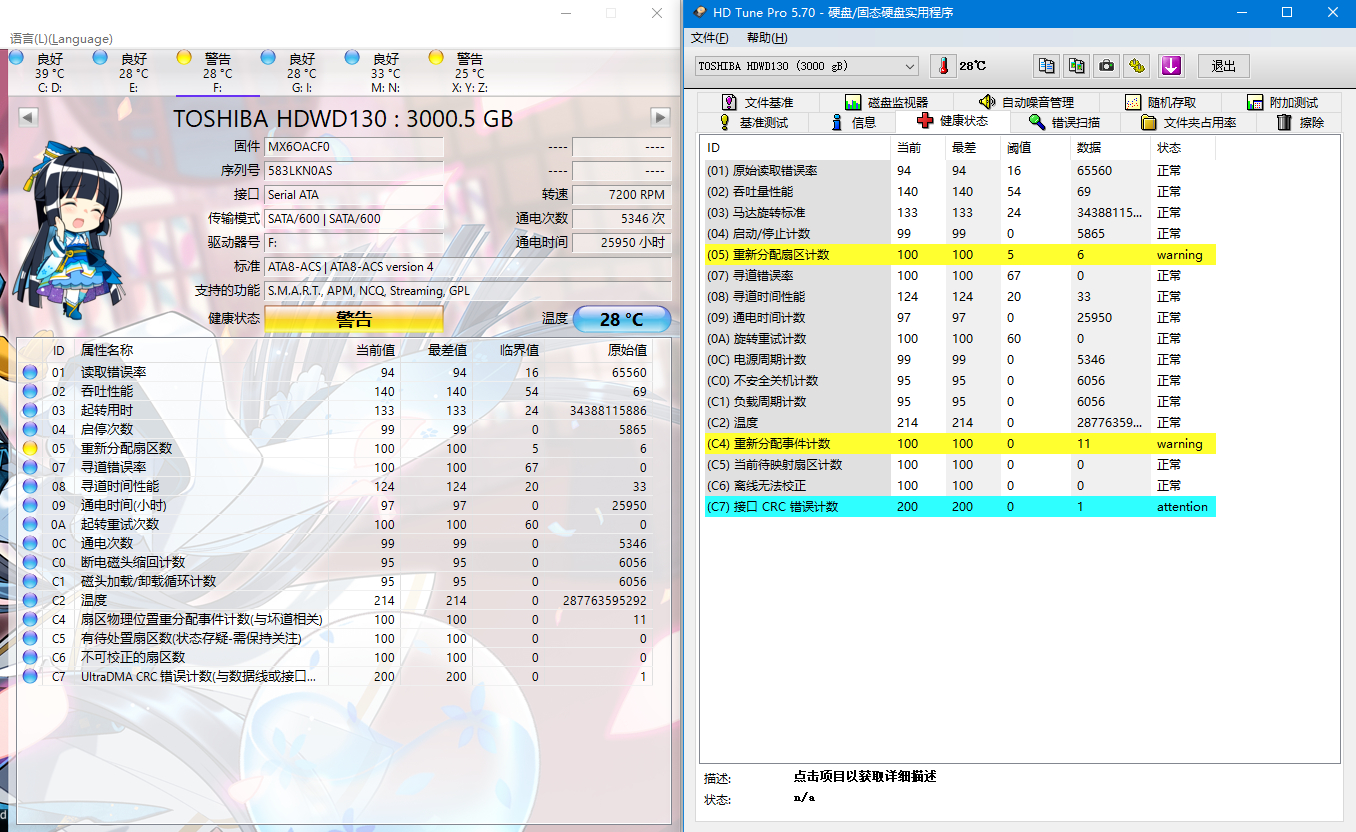Click the blue status circle for 温度 row C2
Viewport: 1356px width, 832px height.
tap(30, 600)
